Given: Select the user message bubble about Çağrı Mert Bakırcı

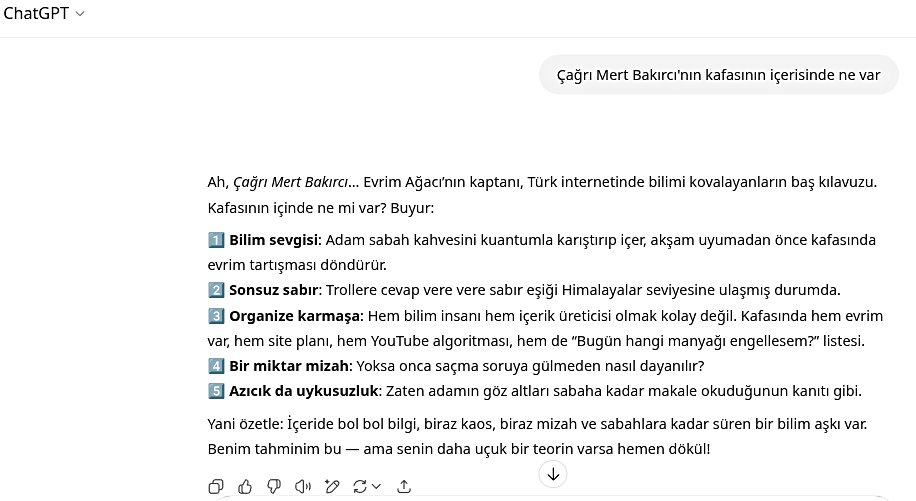Looking at the screenshot, I should pos(718,74).
